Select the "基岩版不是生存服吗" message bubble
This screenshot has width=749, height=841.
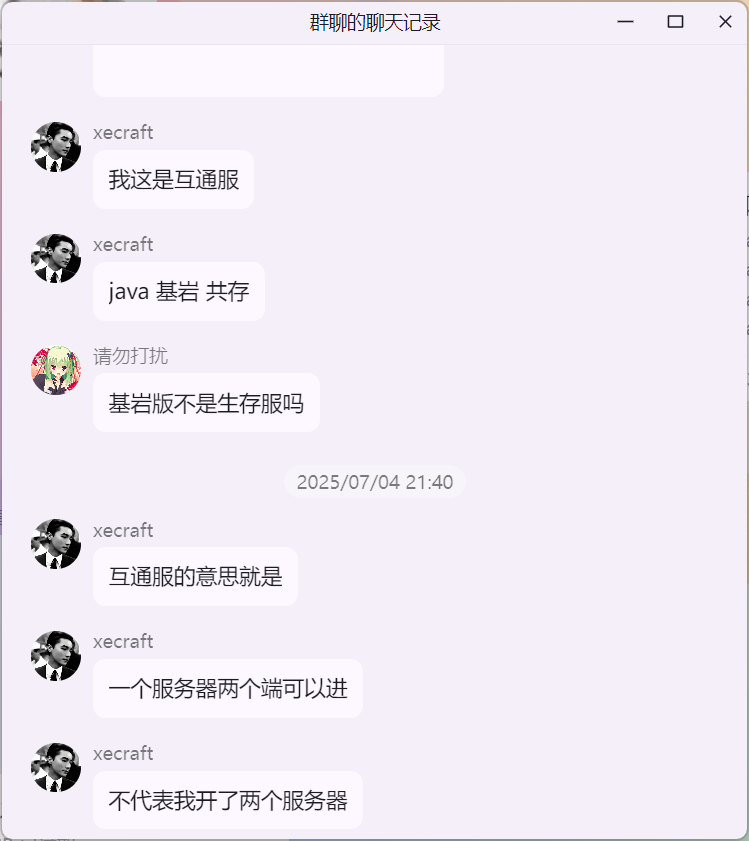point(207,403)
